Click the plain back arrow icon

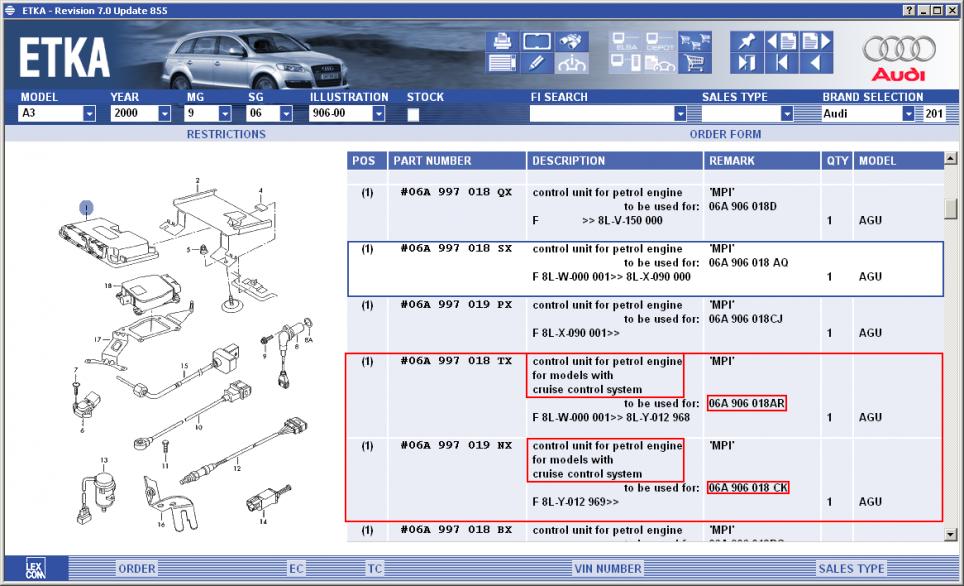[816, 63]
